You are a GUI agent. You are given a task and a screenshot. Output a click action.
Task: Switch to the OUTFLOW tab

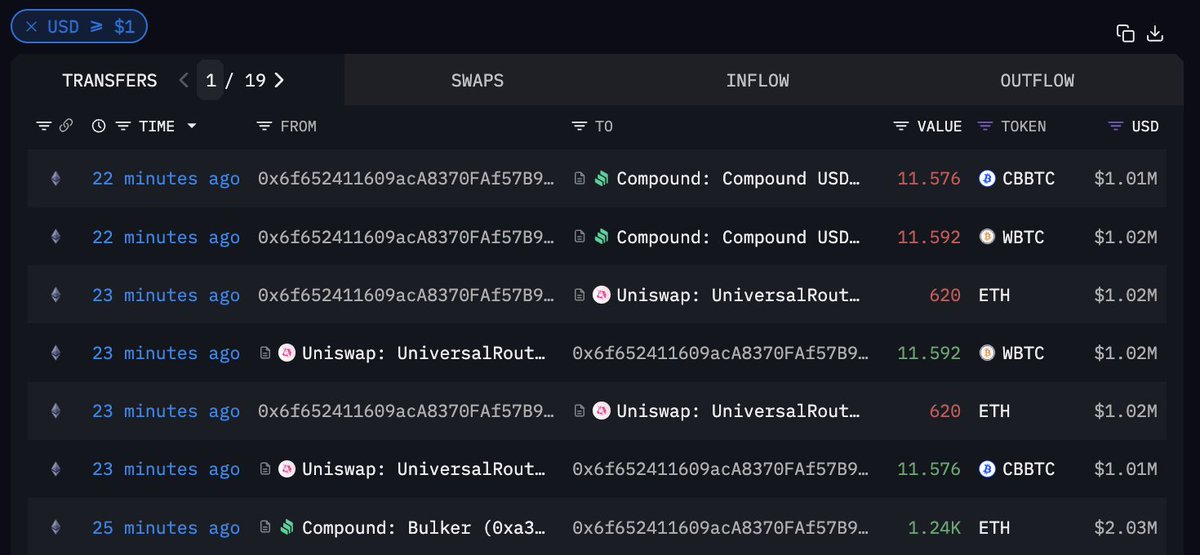click(1037, 80)
